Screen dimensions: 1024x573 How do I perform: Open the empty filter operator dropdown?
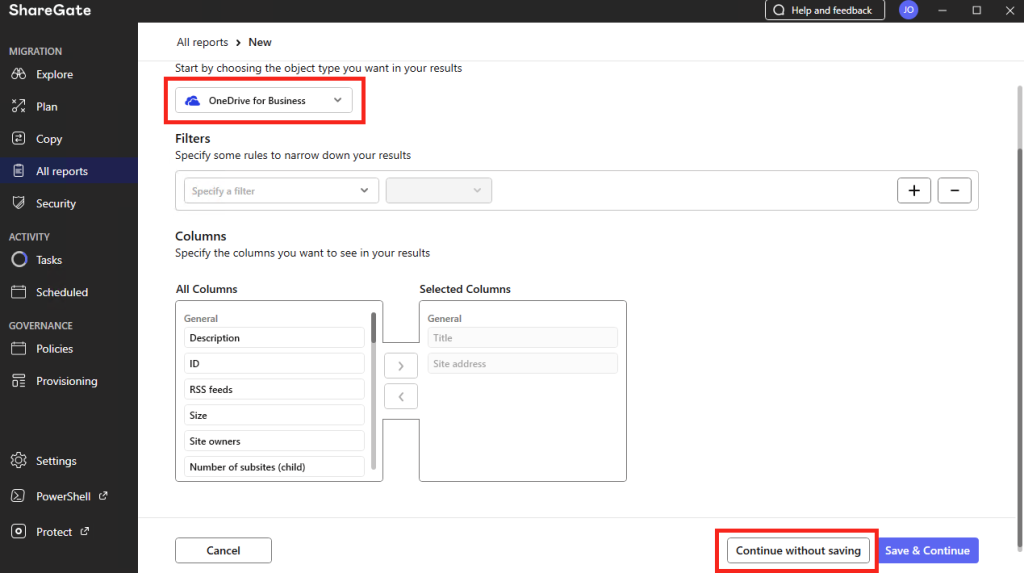439,191
